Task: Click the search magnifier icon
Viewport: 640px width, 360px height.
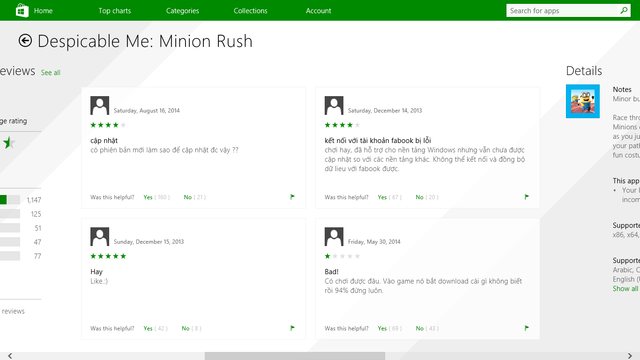Action: [x=624, y=10]
